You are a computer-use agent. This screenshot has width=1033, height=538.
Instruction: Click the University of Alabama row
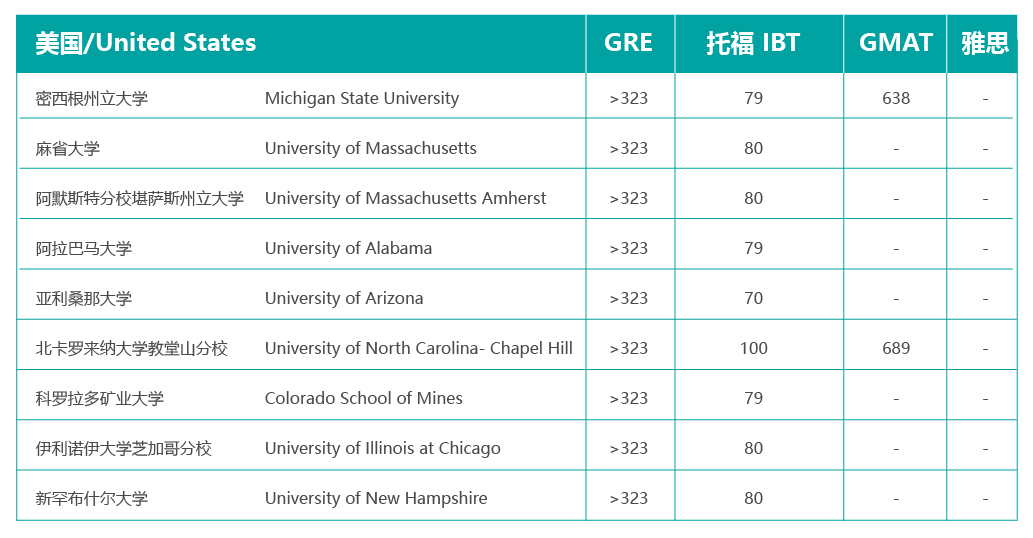tap(516, 248)
